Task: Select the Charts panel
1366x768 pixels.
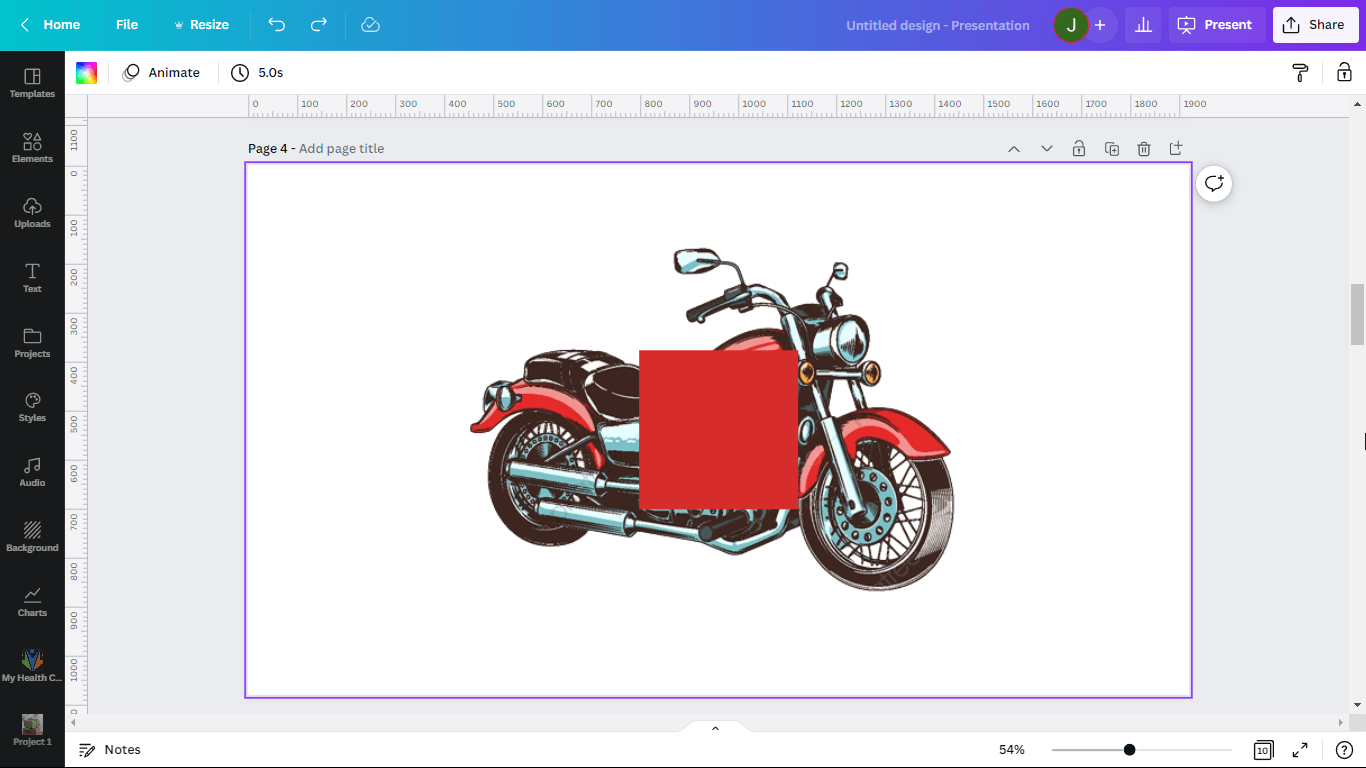Action: click(32, 599)
